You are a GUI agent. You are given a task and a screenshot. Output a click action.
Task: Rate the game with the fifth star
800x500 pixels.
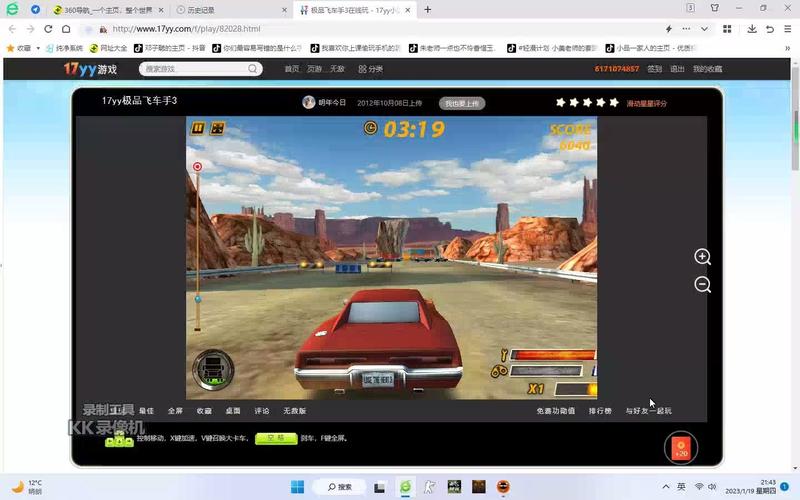tap(614, 102)
